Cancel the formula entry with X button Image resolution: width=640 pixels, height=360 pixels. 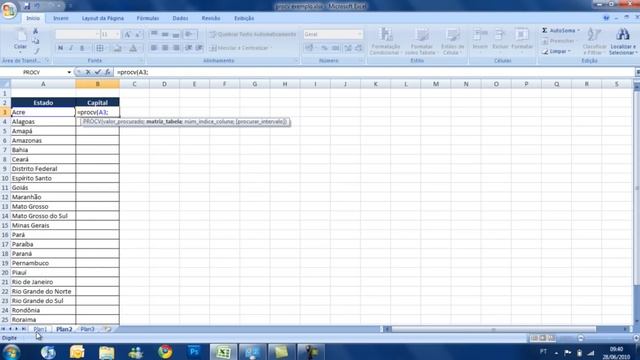(x=88, y=72)
